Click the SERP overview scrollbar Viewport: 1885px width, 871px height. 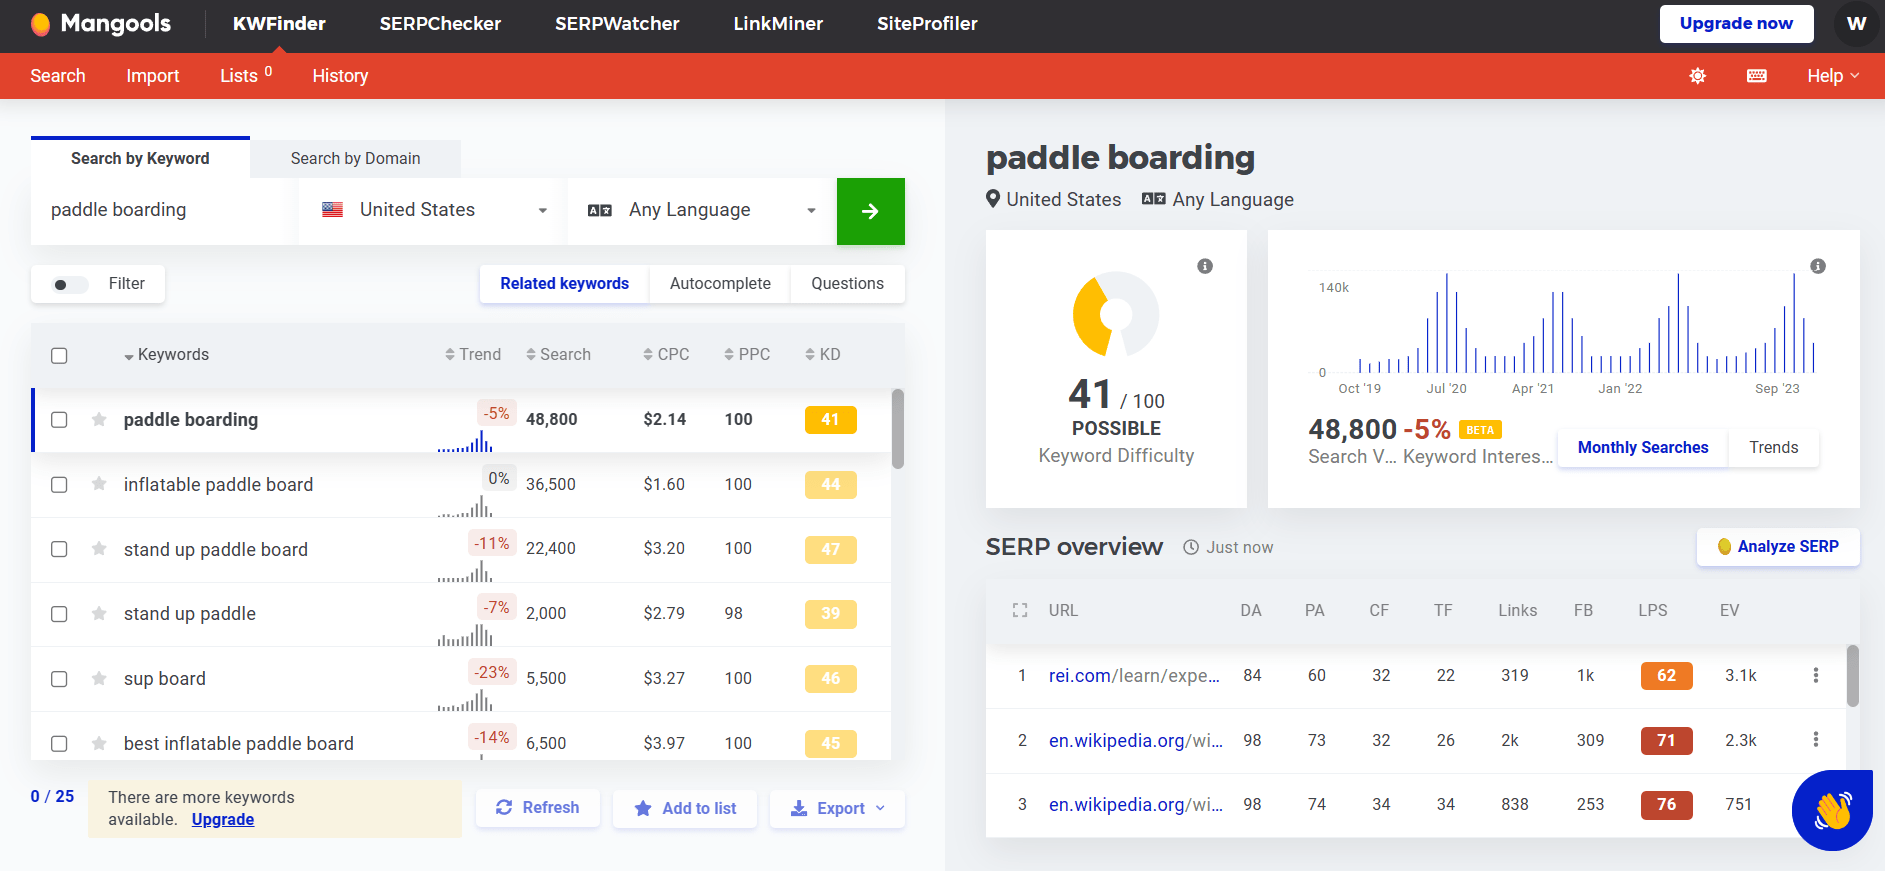(x=1853, y=675)
